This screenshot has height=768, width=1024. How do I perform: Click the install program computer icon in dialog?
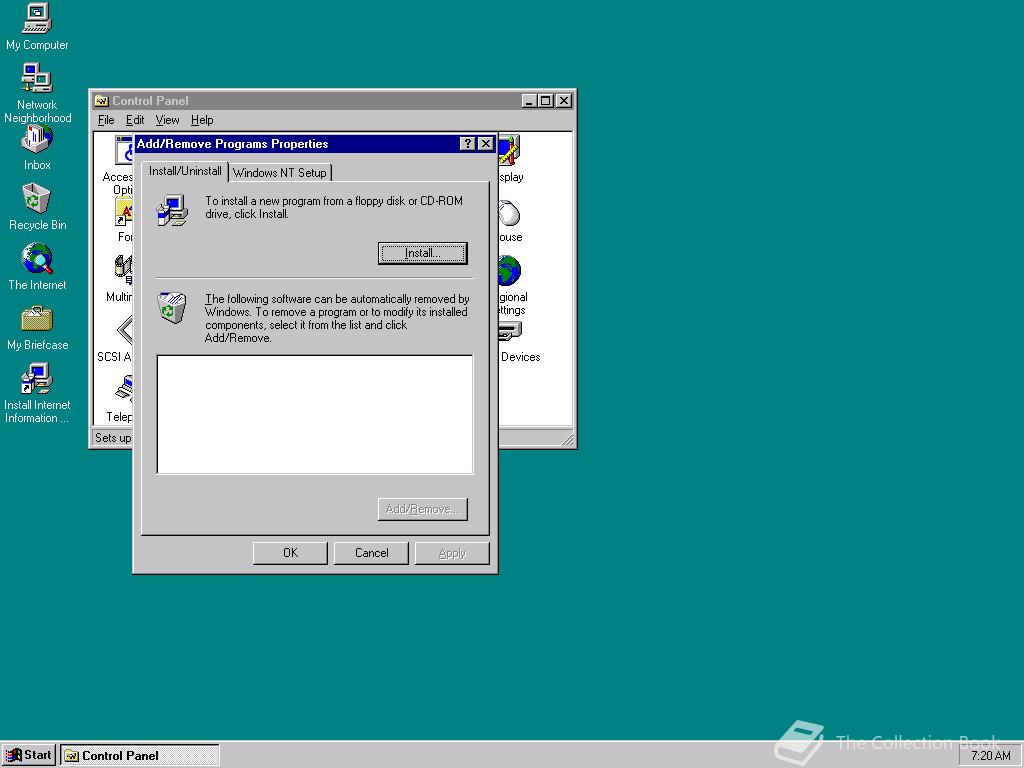pos(172,210)
